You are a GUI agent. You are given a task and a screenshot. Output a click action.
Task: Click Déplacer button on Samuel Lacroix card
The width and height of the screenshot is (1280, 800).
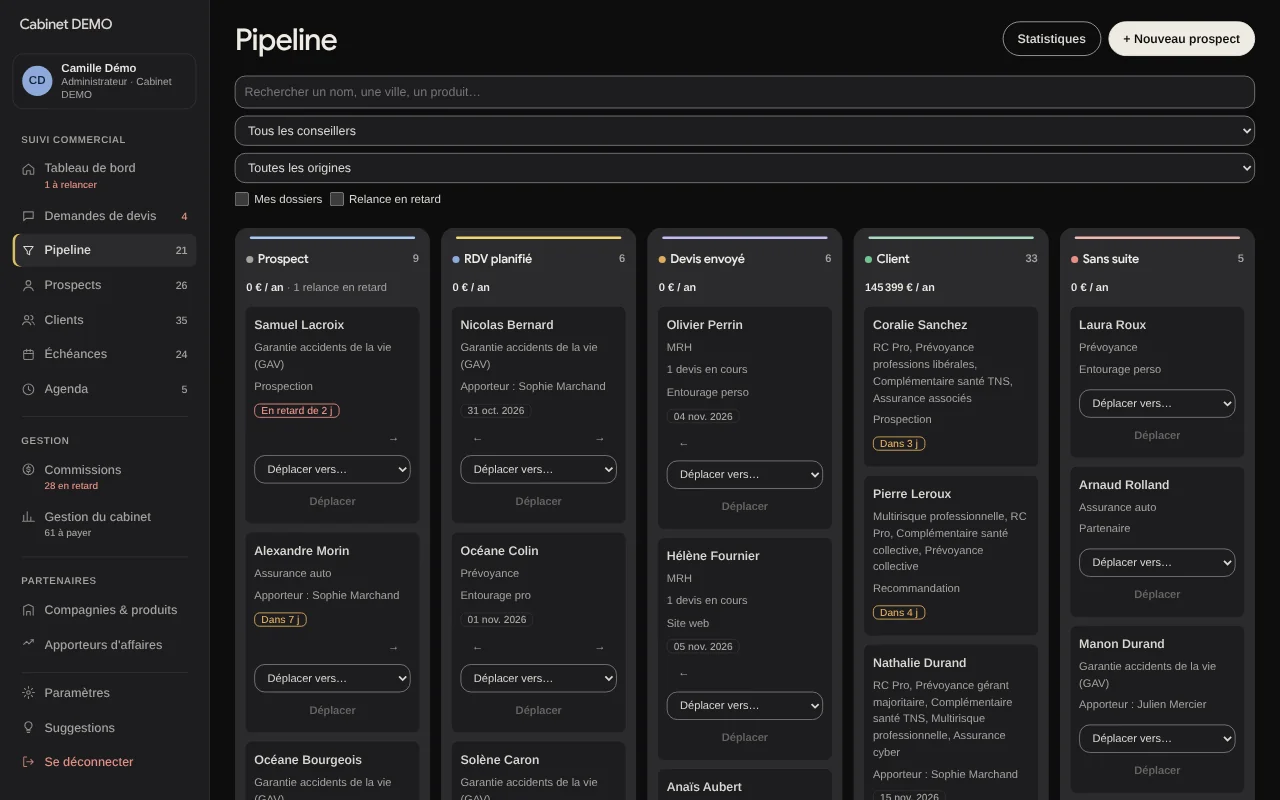(332, 502)
